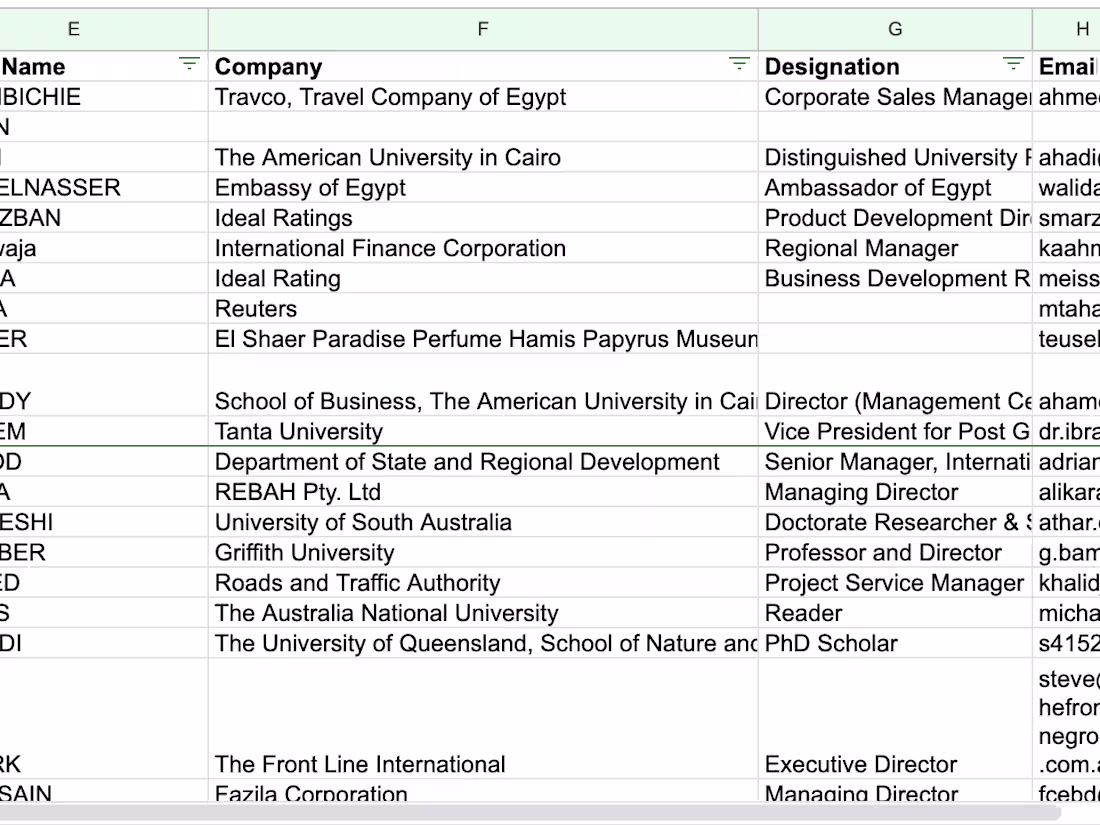Click the Griffith University cell
Image resolution: width=1100 pixels, height=825 pixels.
click(305, 553)
